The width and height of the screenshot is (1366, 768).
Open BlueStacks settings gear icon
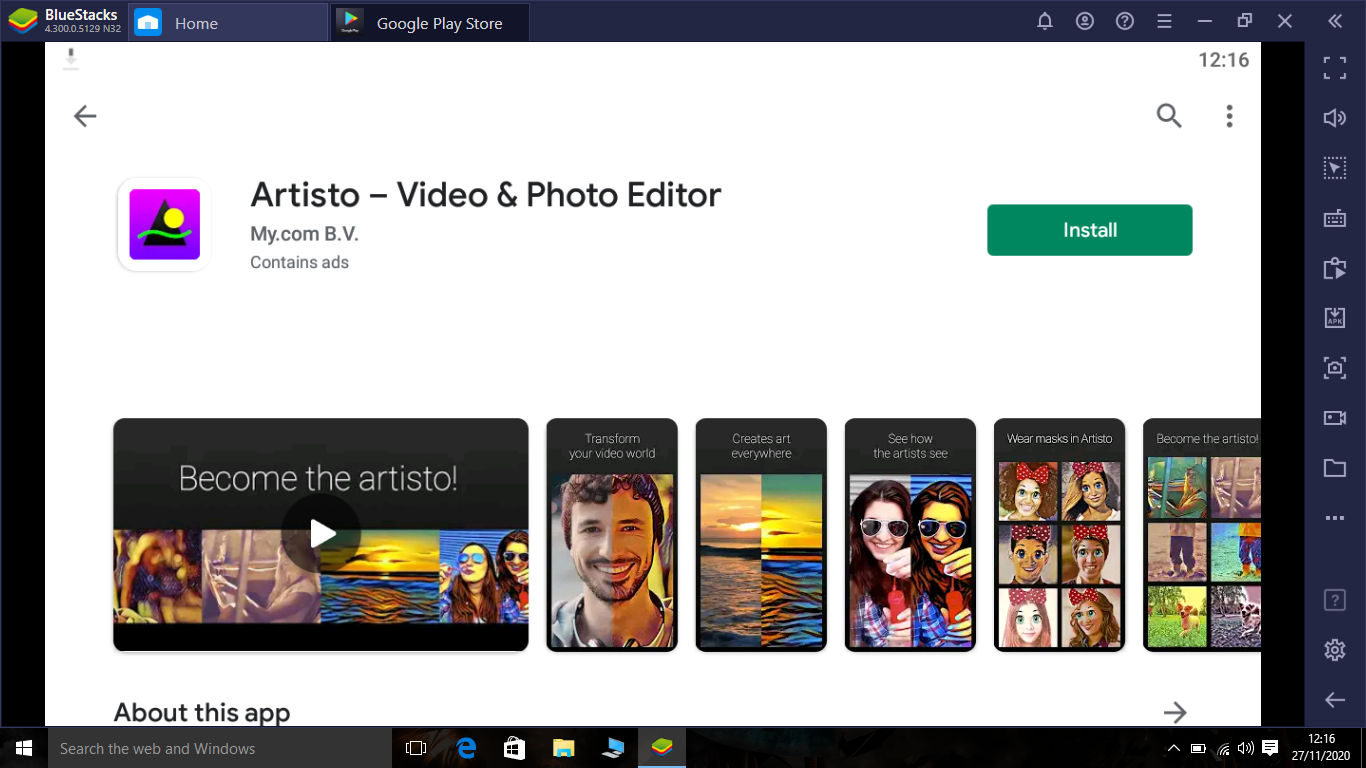1335,650
